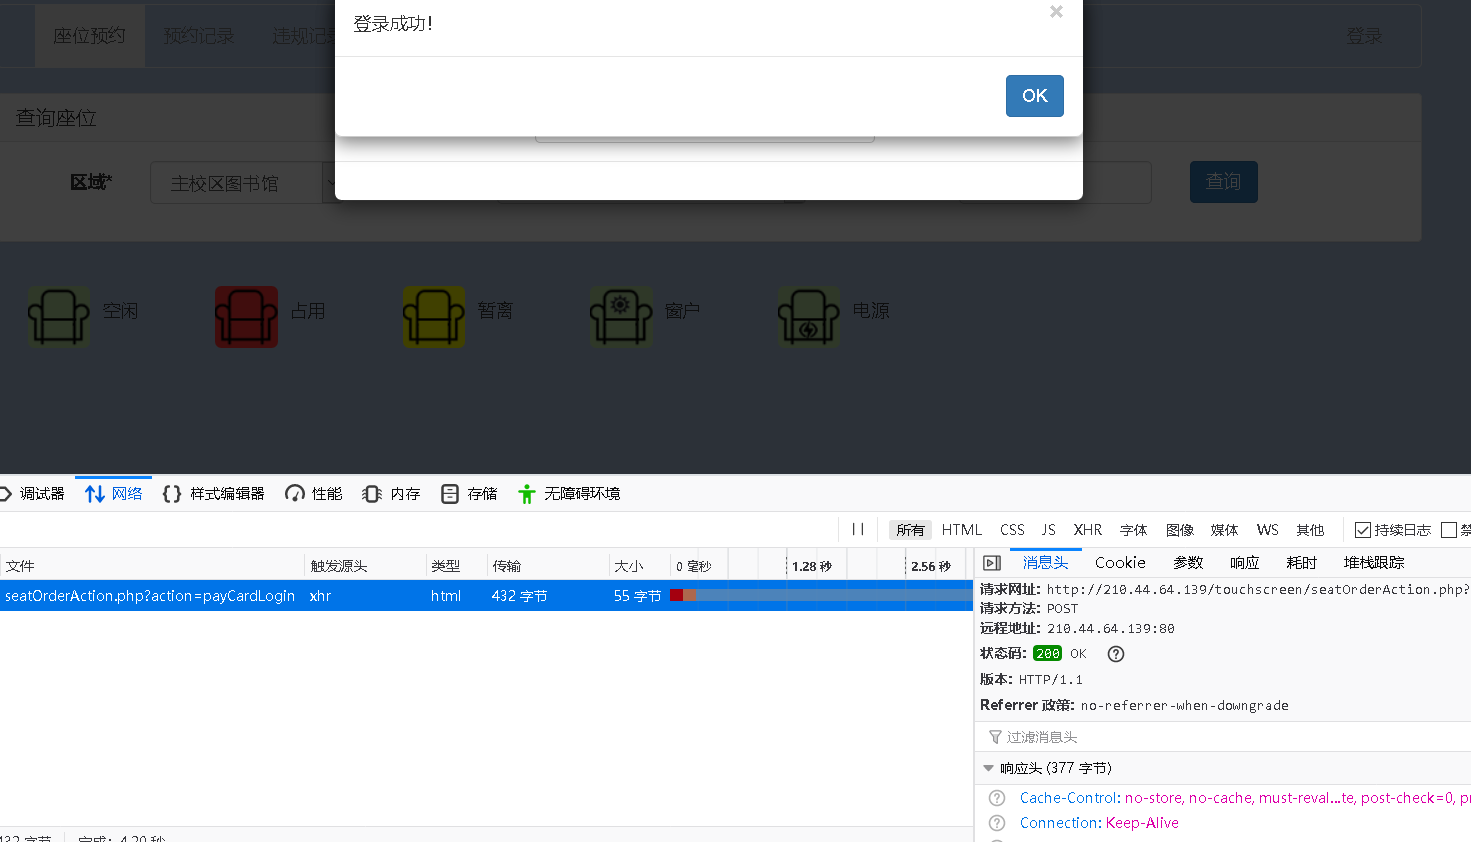Viewport: 1471px width, 842px height.
Task: Select the seatOrderAction.php payCardLogin request row
Action: tap(486, 596)
